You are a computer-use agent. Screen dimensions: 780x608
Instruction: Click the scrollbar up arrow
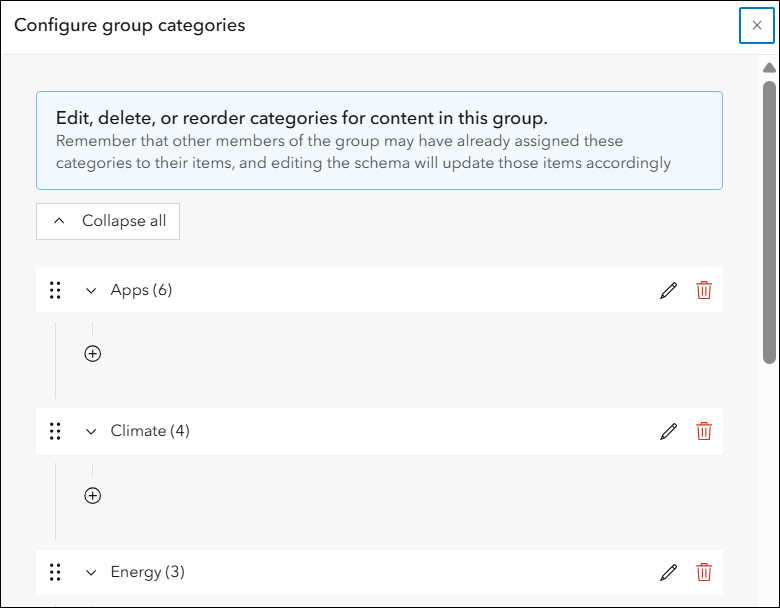coord(770,68)
